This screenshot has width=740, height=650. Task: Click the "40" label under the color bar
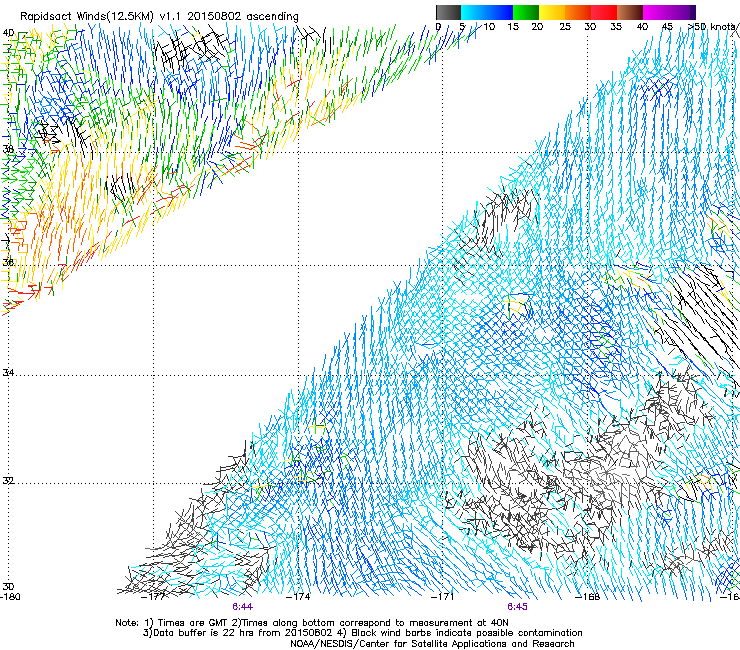click(x=642, y=27)
